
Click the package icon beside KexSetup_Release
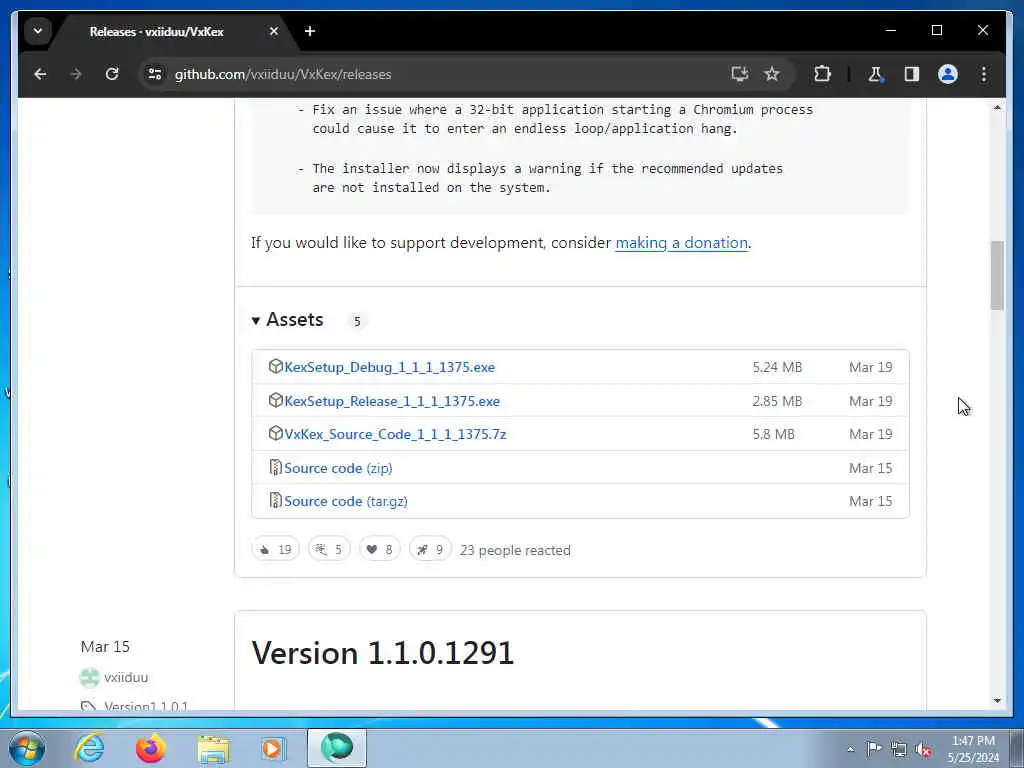point(276,400)
